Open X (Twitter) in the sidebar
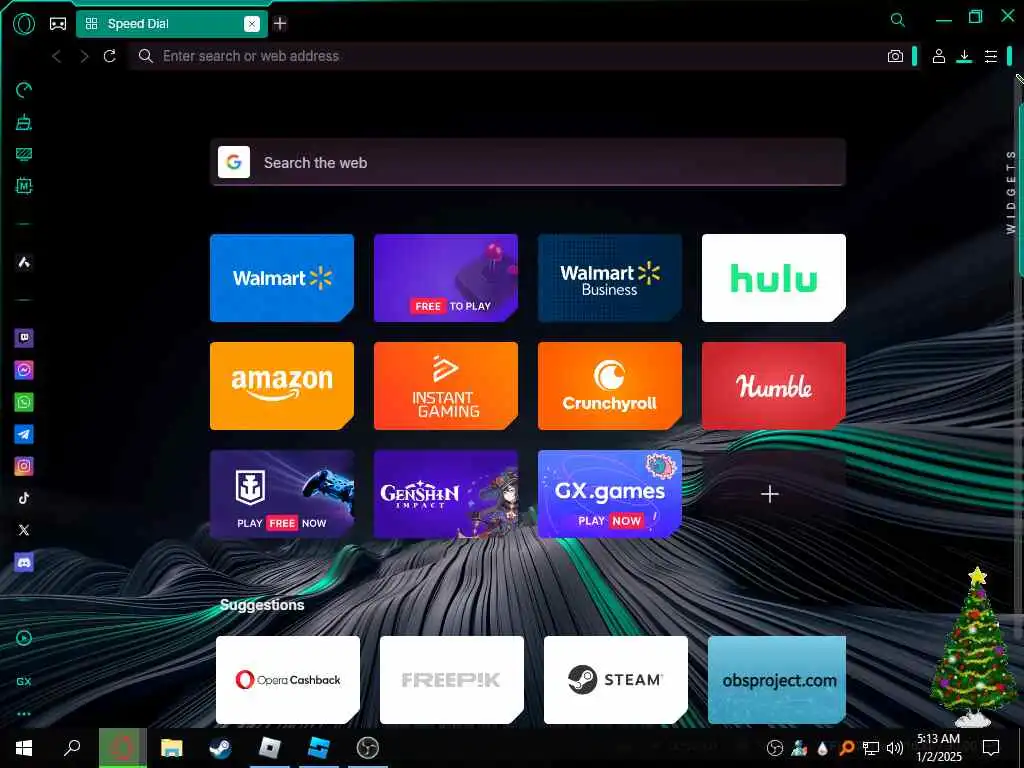The image size is (1024, 768). (x=24, y=530)
